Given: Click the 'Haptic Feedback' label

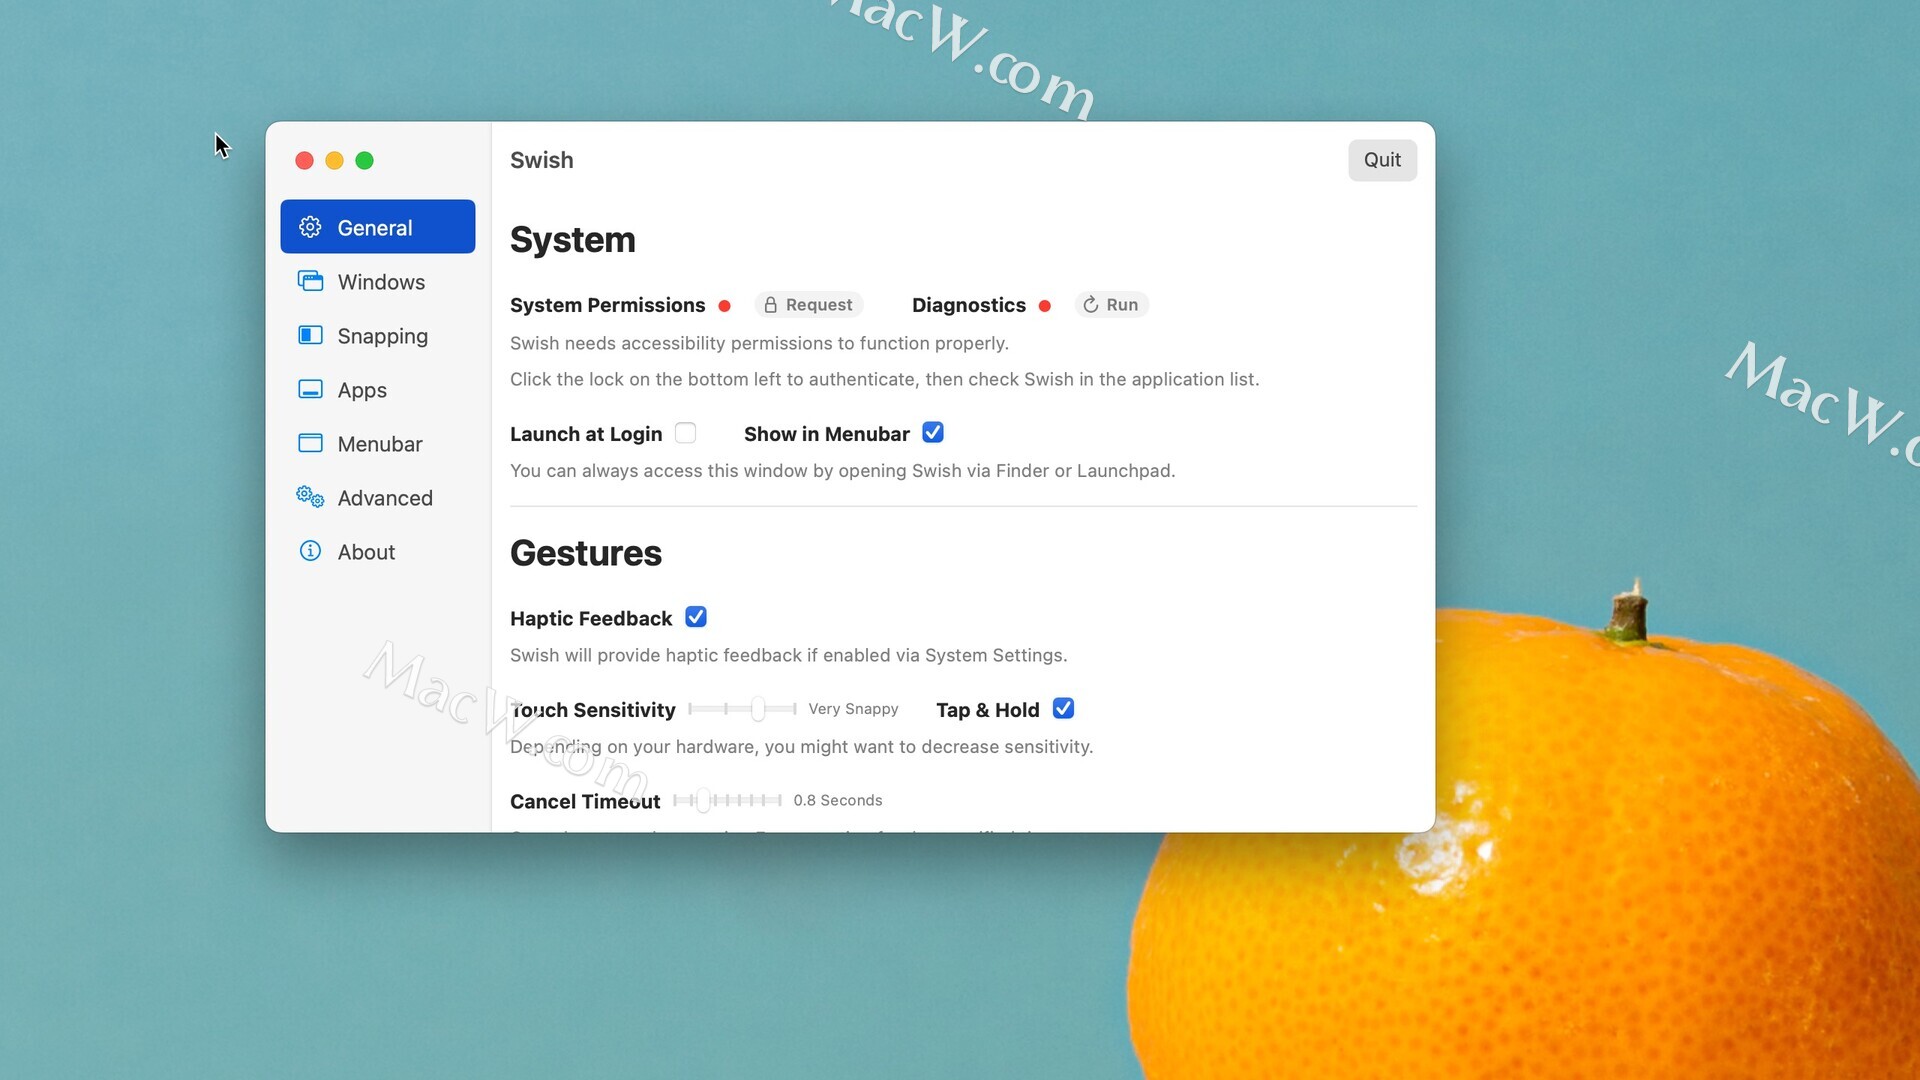Looking at the screenshot, I should tap(591, 618).
